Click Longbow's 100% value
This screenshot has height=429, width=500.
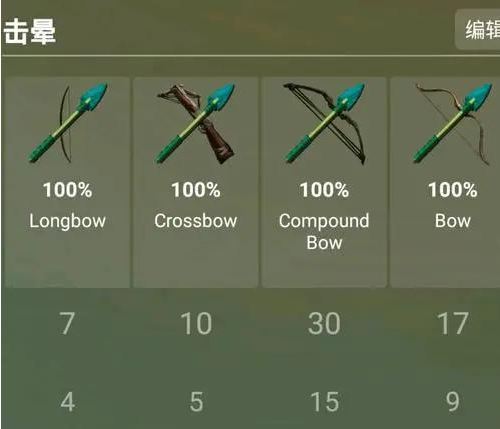(68, 190)
